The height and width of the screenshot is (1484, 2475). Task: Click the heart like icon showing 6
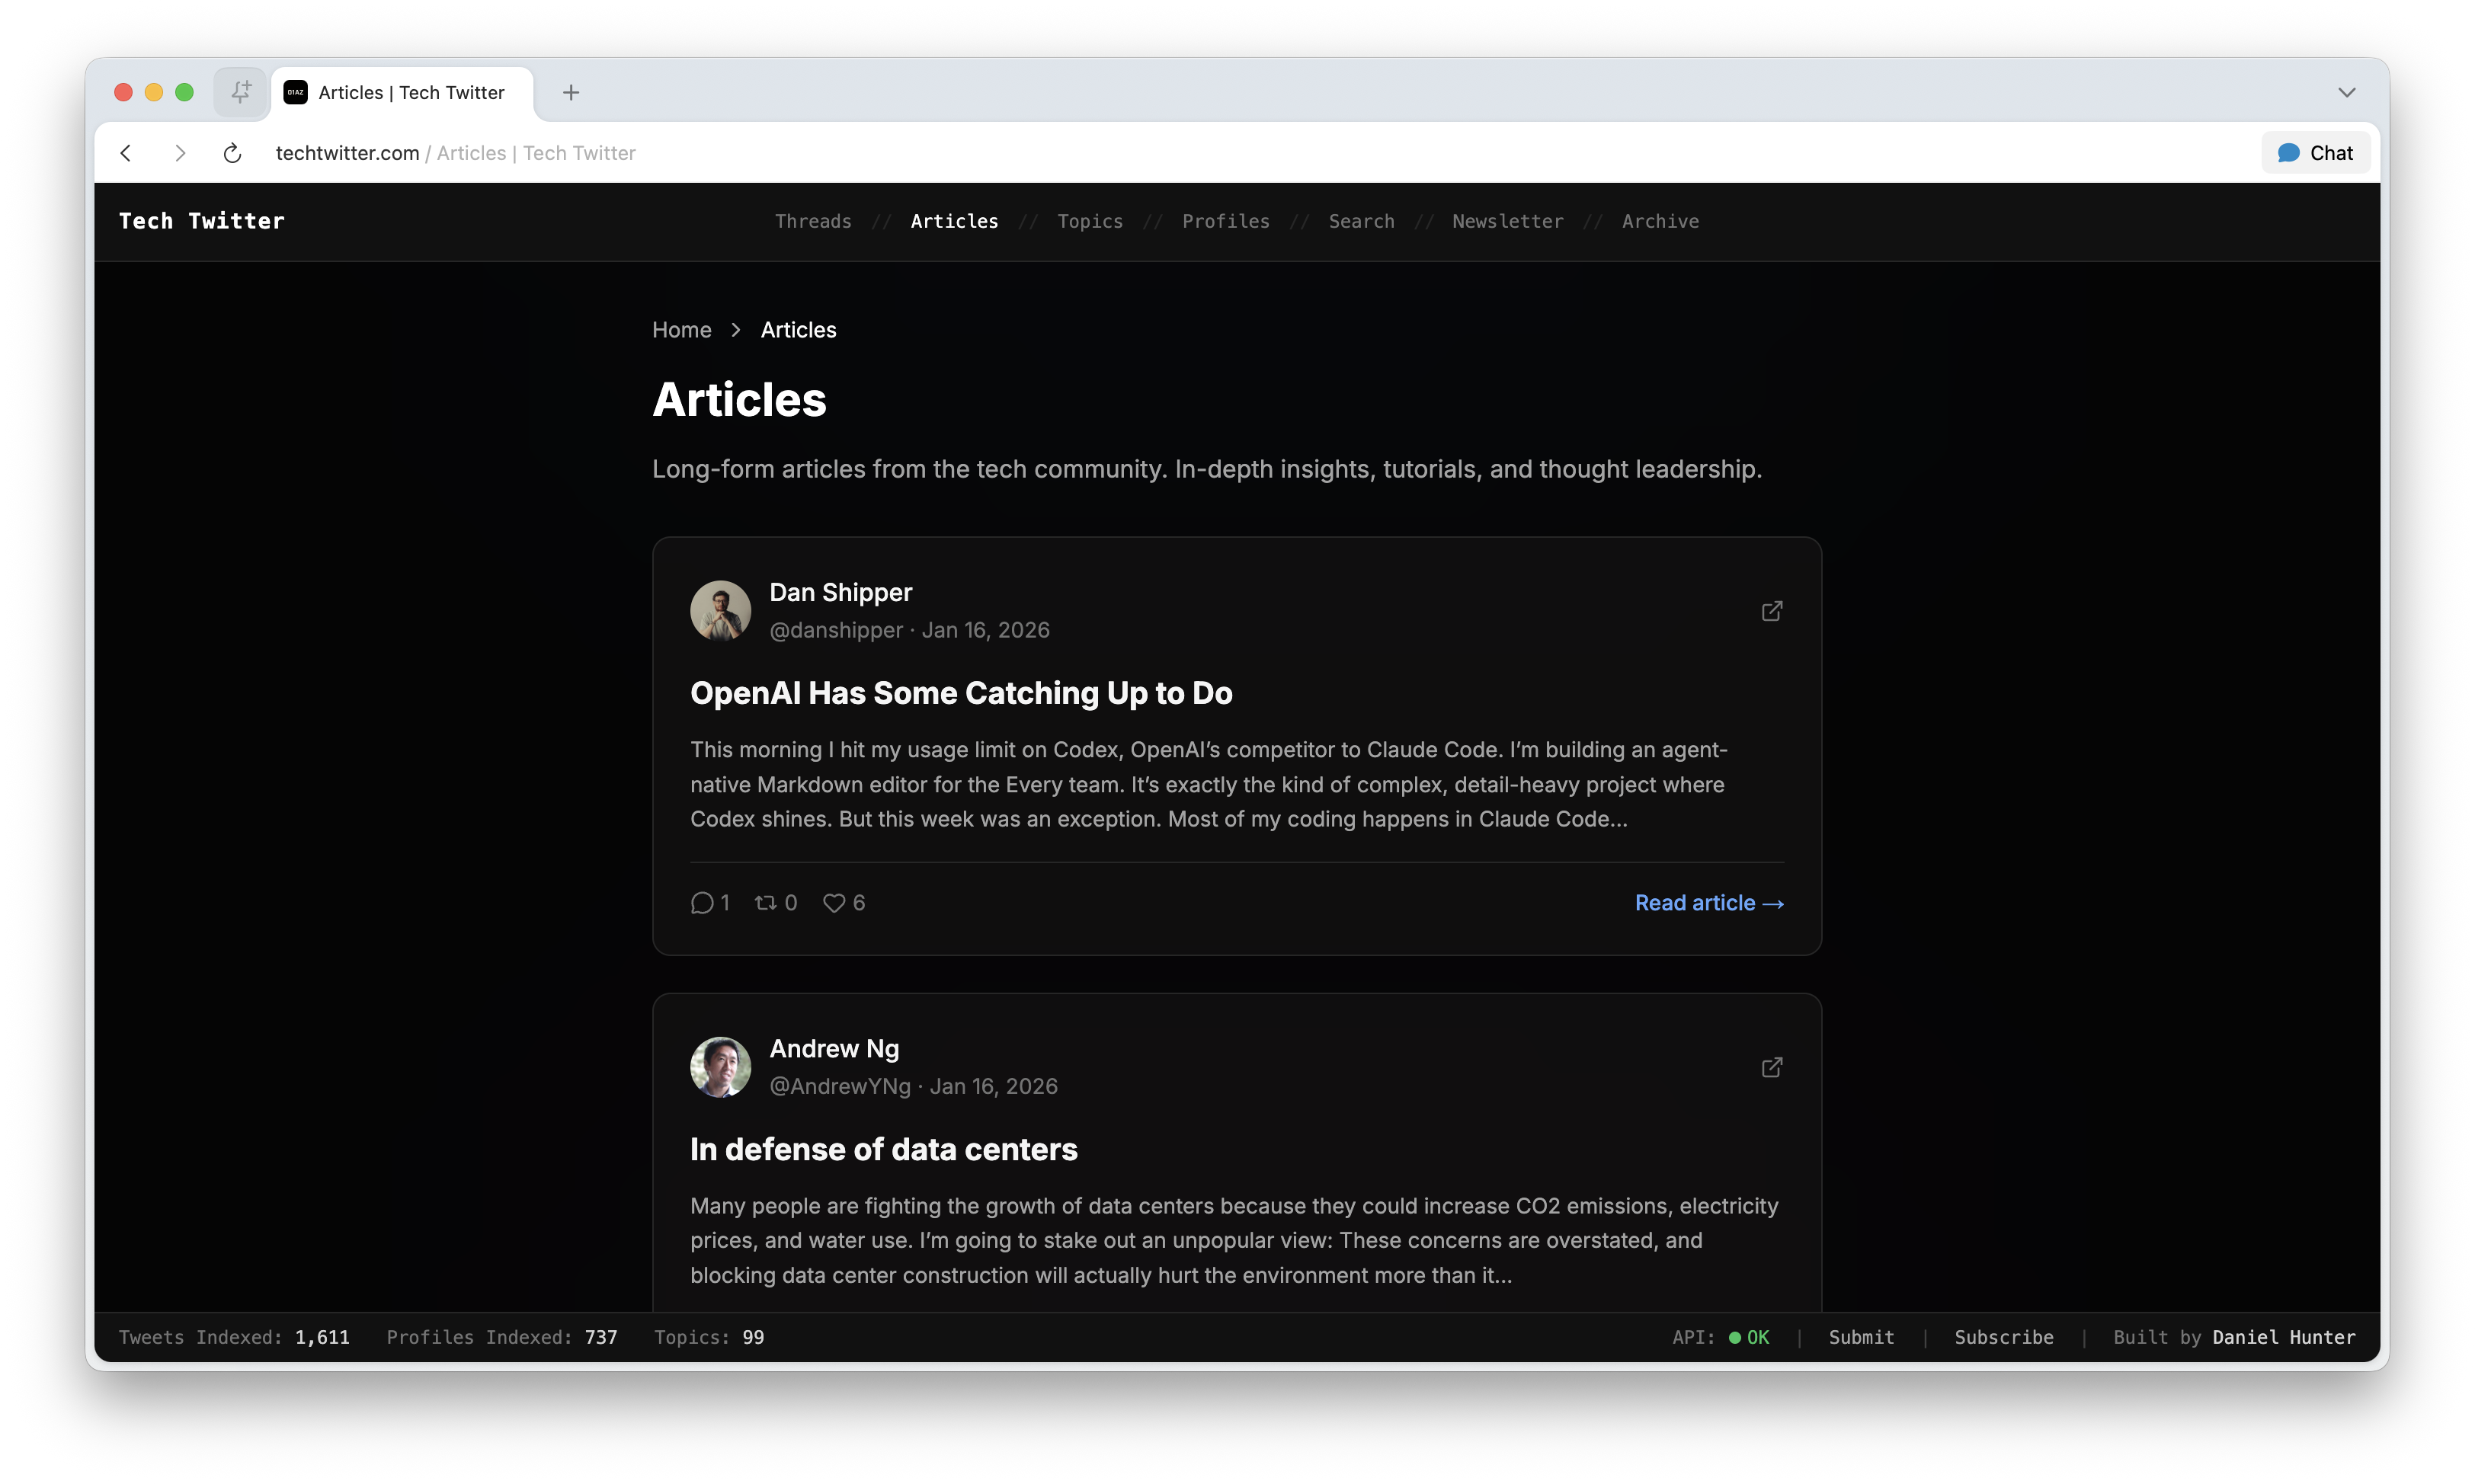(x=834, y=903)
